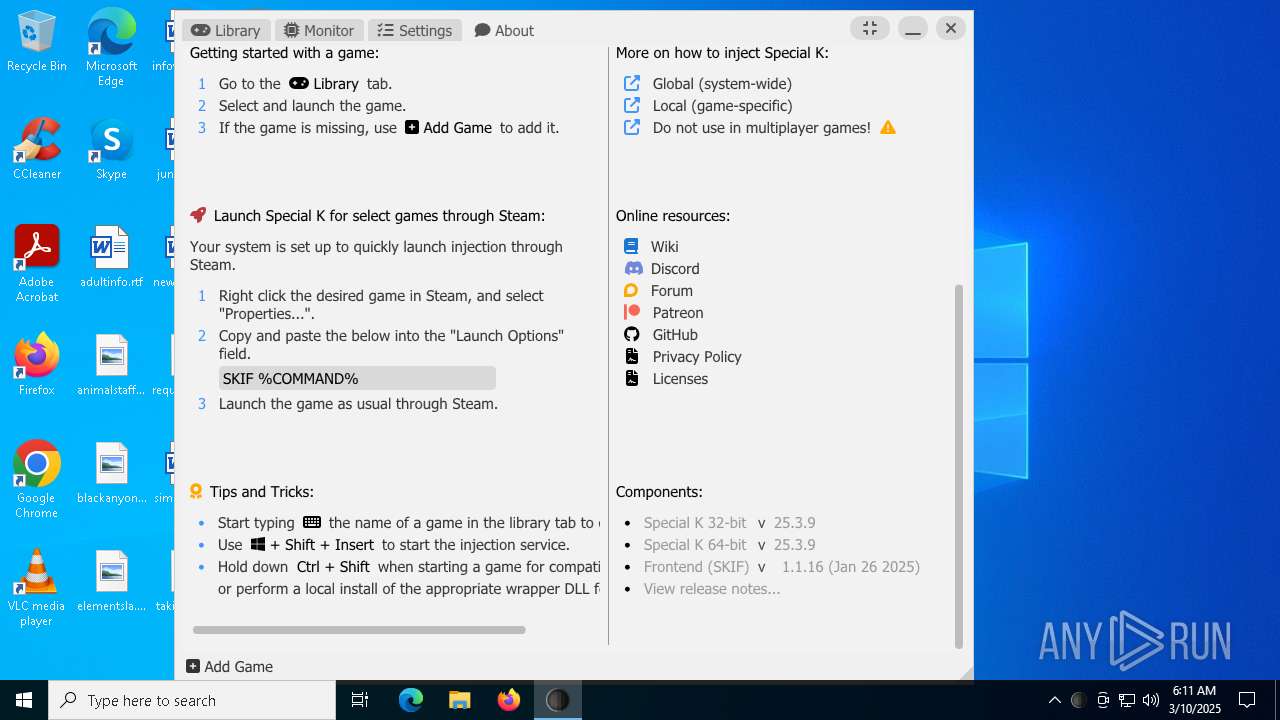Click the external link icon beside Global
Image resolution: width=1280 pixels, height=720 pixels.
coord(632,83)
